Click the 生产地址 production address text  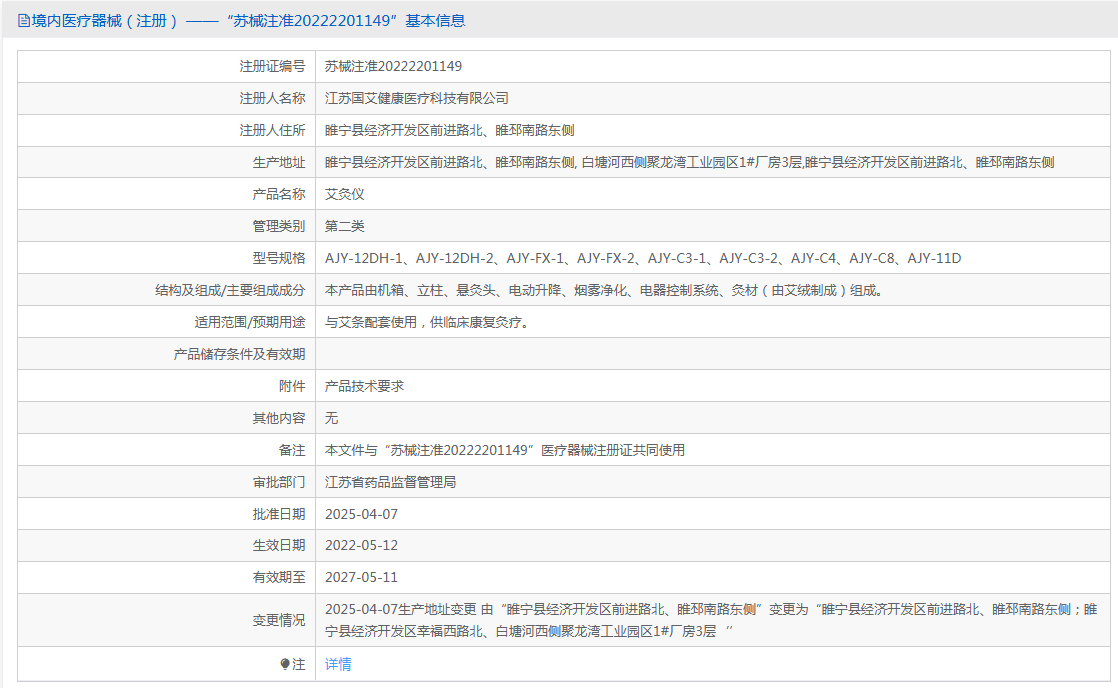(x=689, y=163)
